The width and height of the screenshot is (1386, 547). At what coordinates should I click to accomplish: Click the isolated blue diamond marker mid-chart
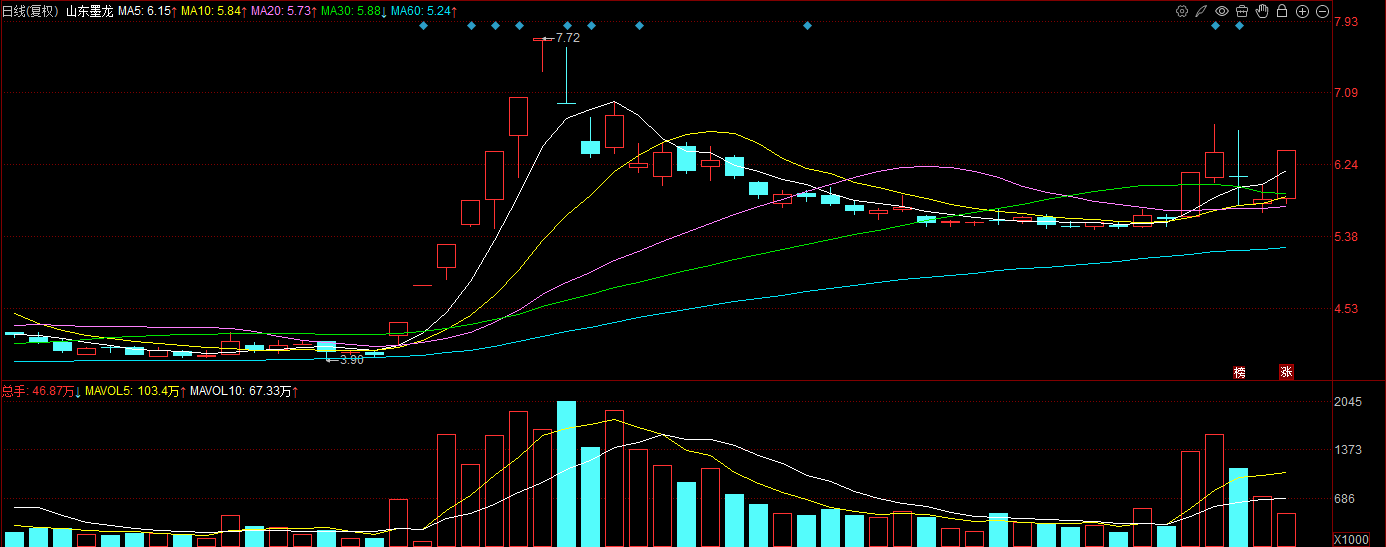point(807,25)
